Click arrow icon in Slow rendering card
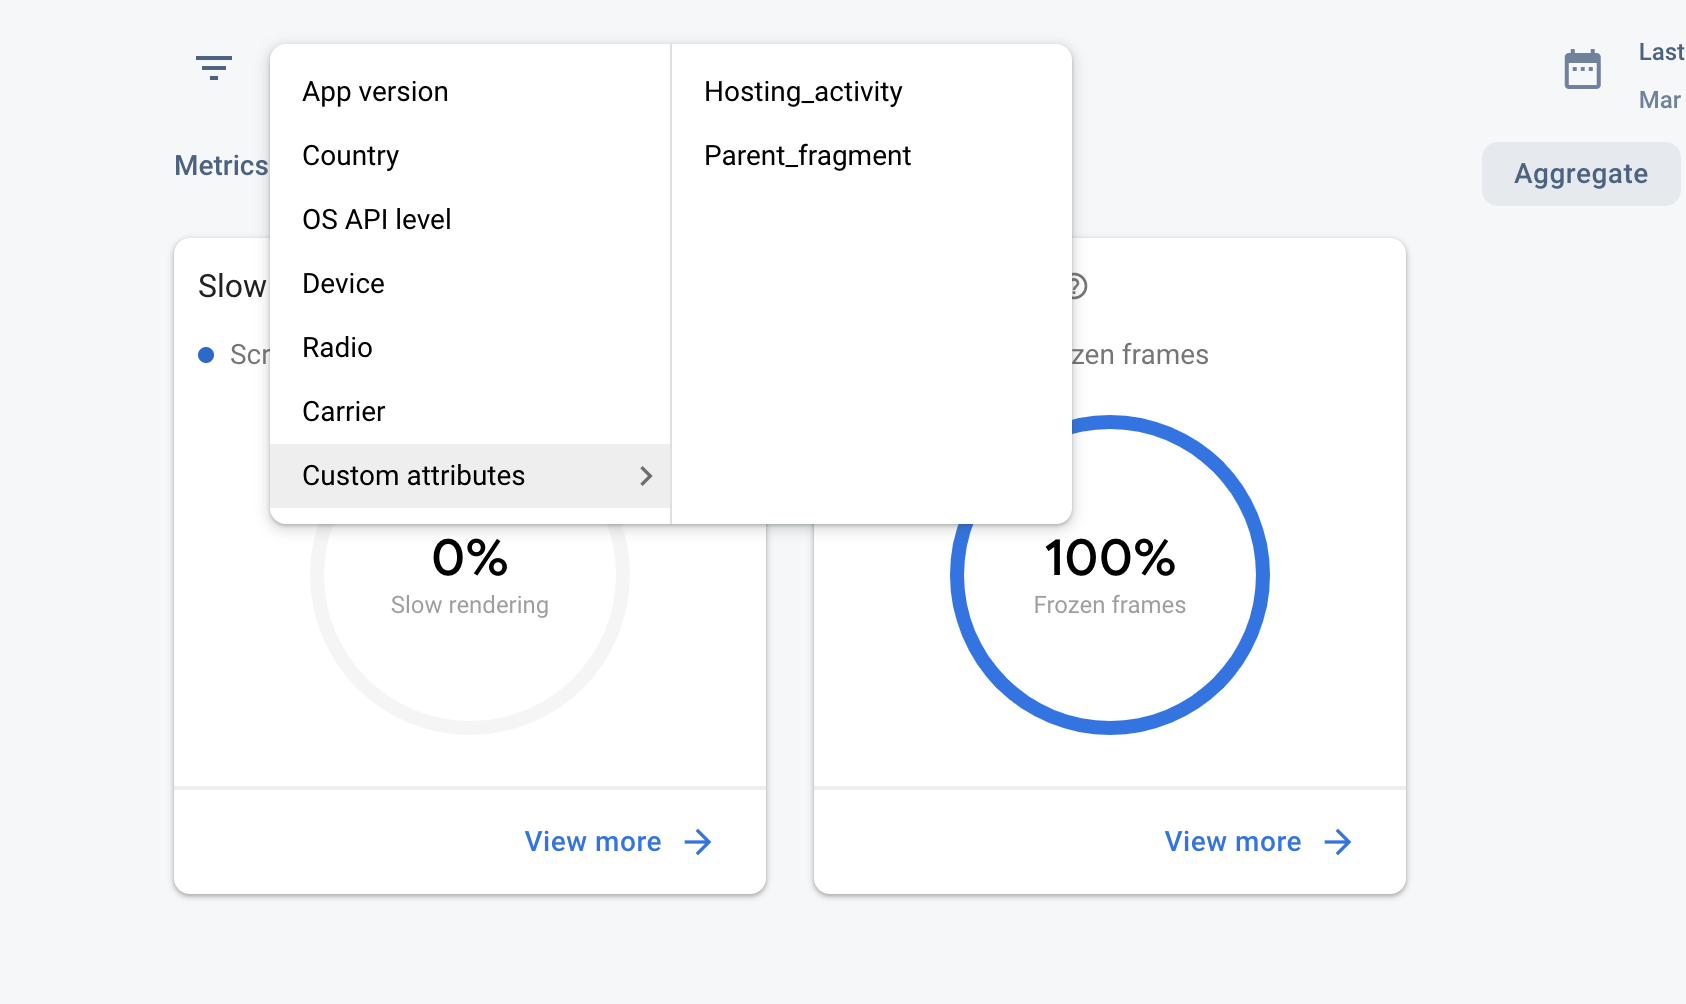This screenshot has width=1686, height=1004. pos(698,842)
